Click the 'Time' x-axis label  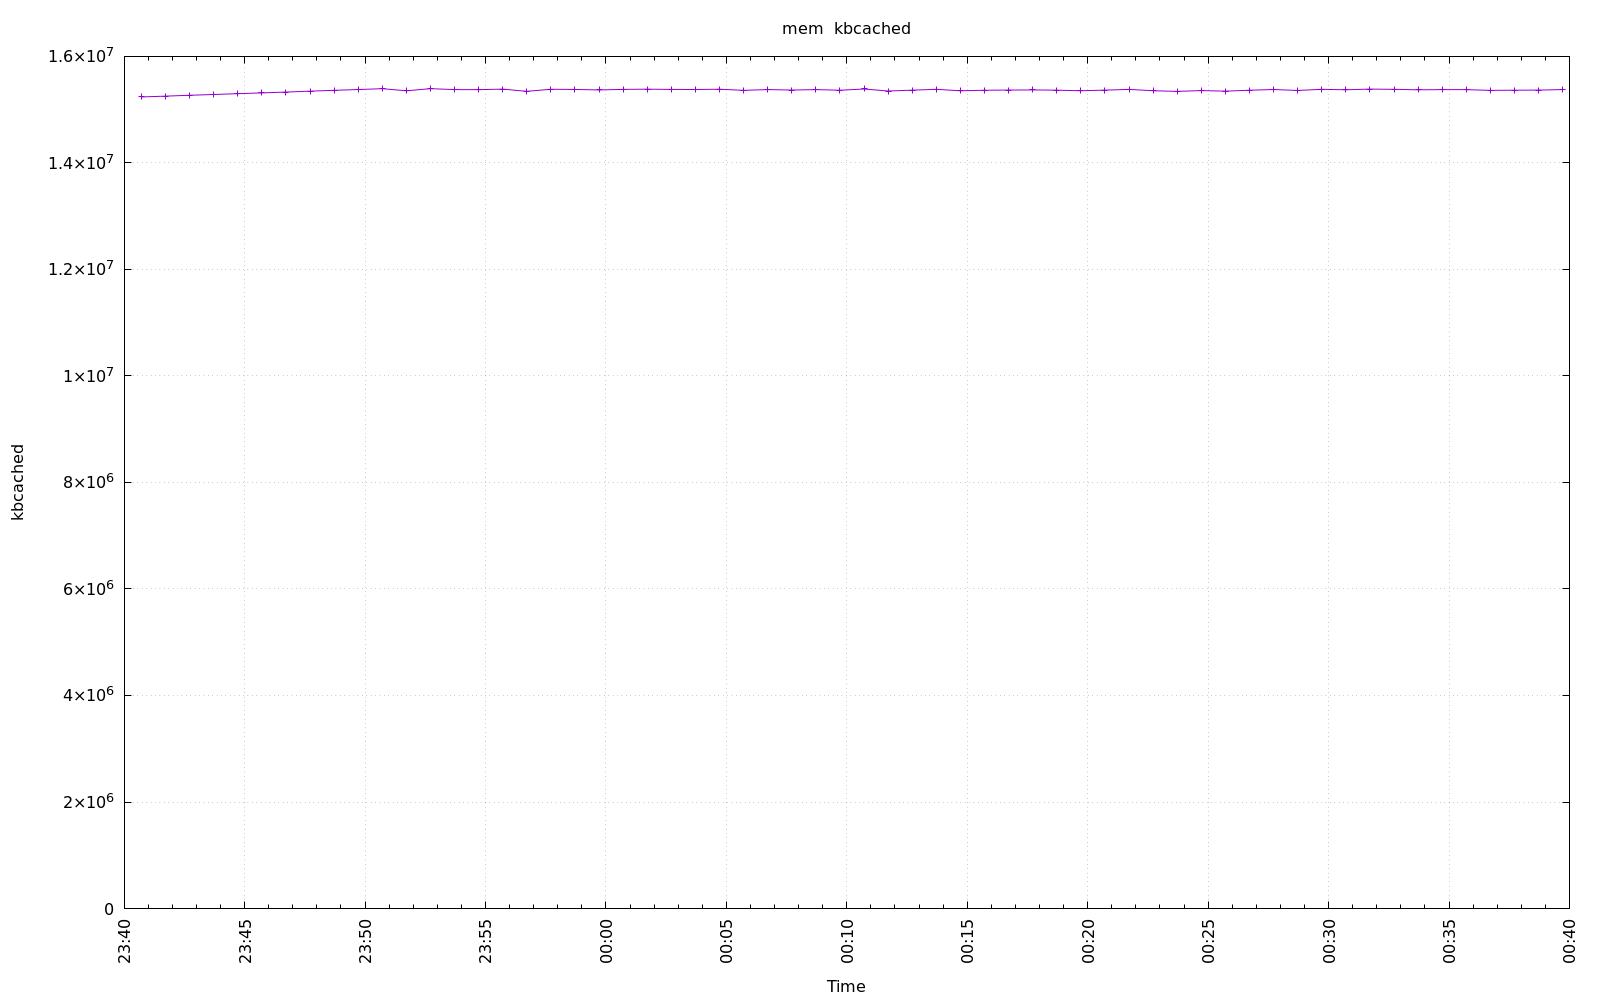click(846, 986)
